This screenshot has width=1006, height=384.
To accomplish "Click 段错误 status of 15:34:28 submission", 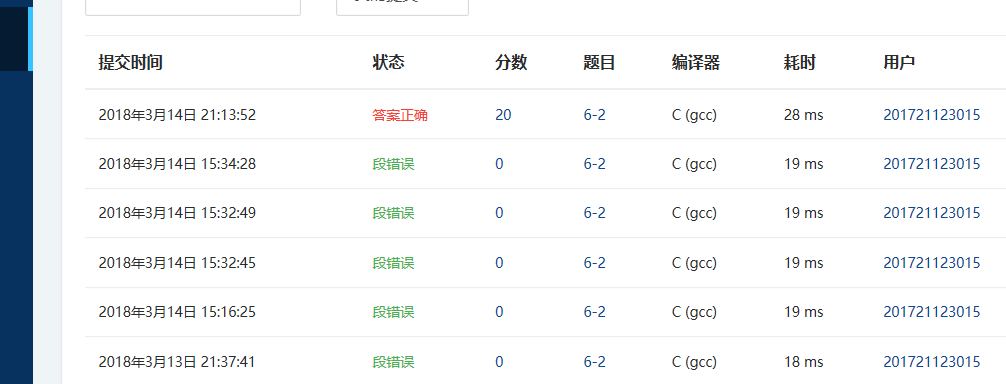I will point(393,164).
